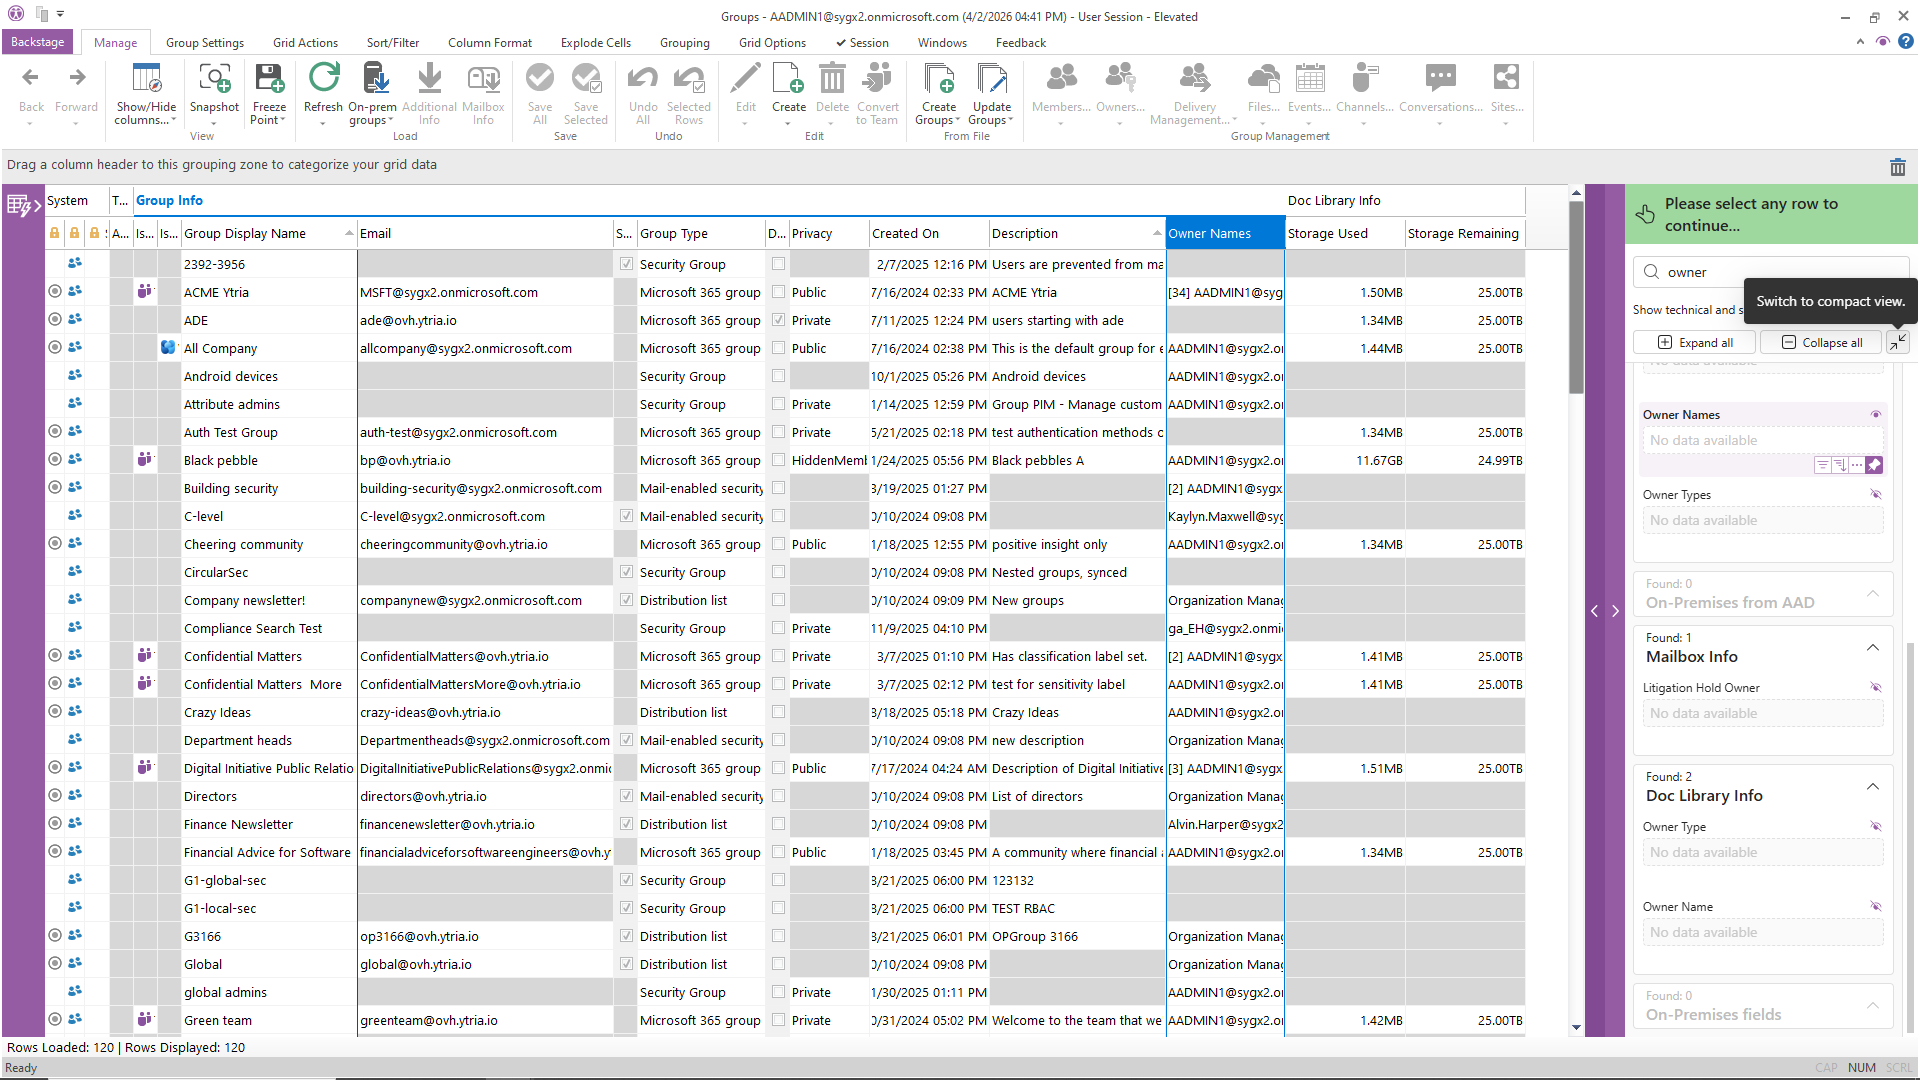Toggle eye icon next to Owner Types field

coord(1876,494)
